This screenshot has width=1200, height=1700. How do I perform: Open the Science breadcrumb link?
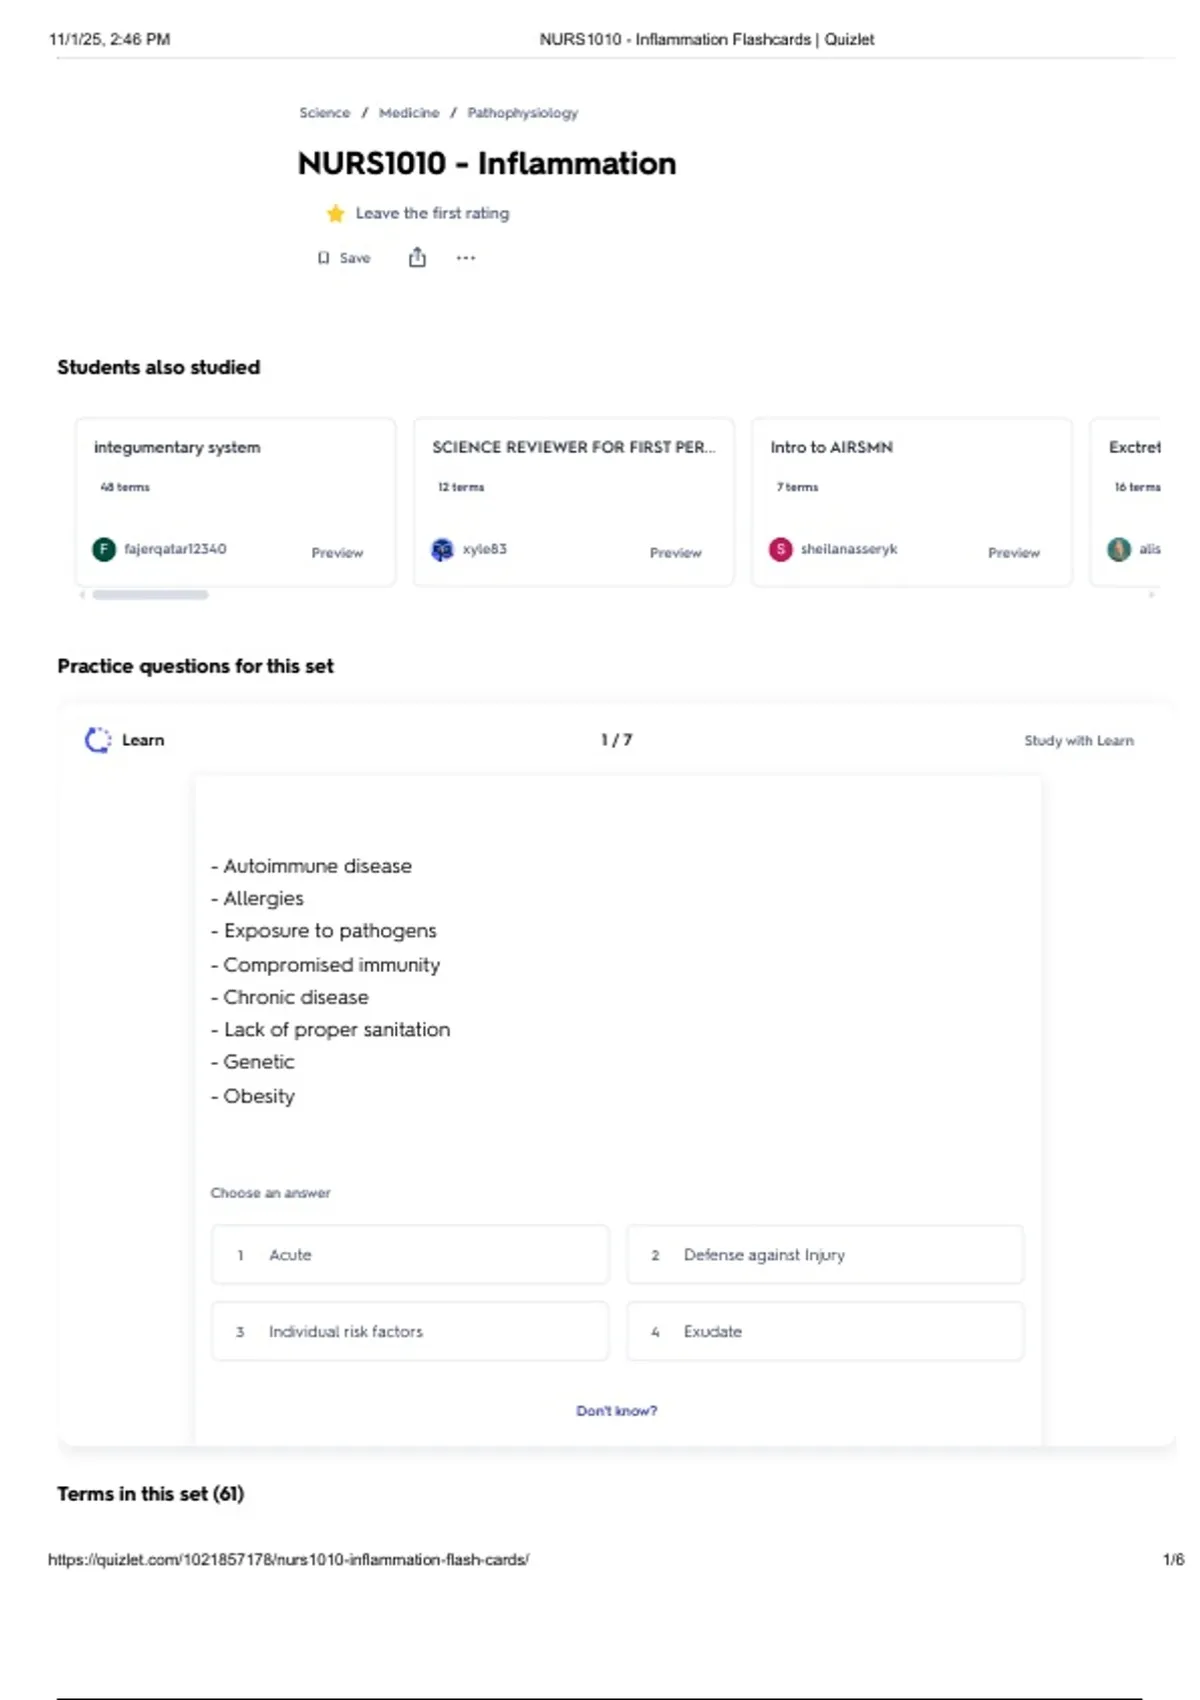(x=325, y=113)
